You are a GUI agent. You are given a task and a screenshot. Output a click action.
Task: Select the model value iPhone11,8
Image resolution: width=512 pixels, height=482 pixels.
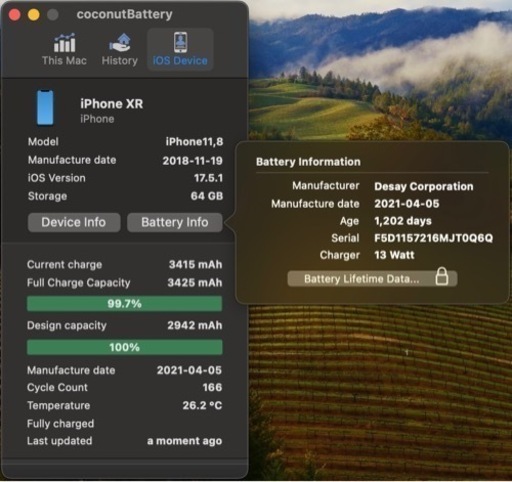click(194, 142)
